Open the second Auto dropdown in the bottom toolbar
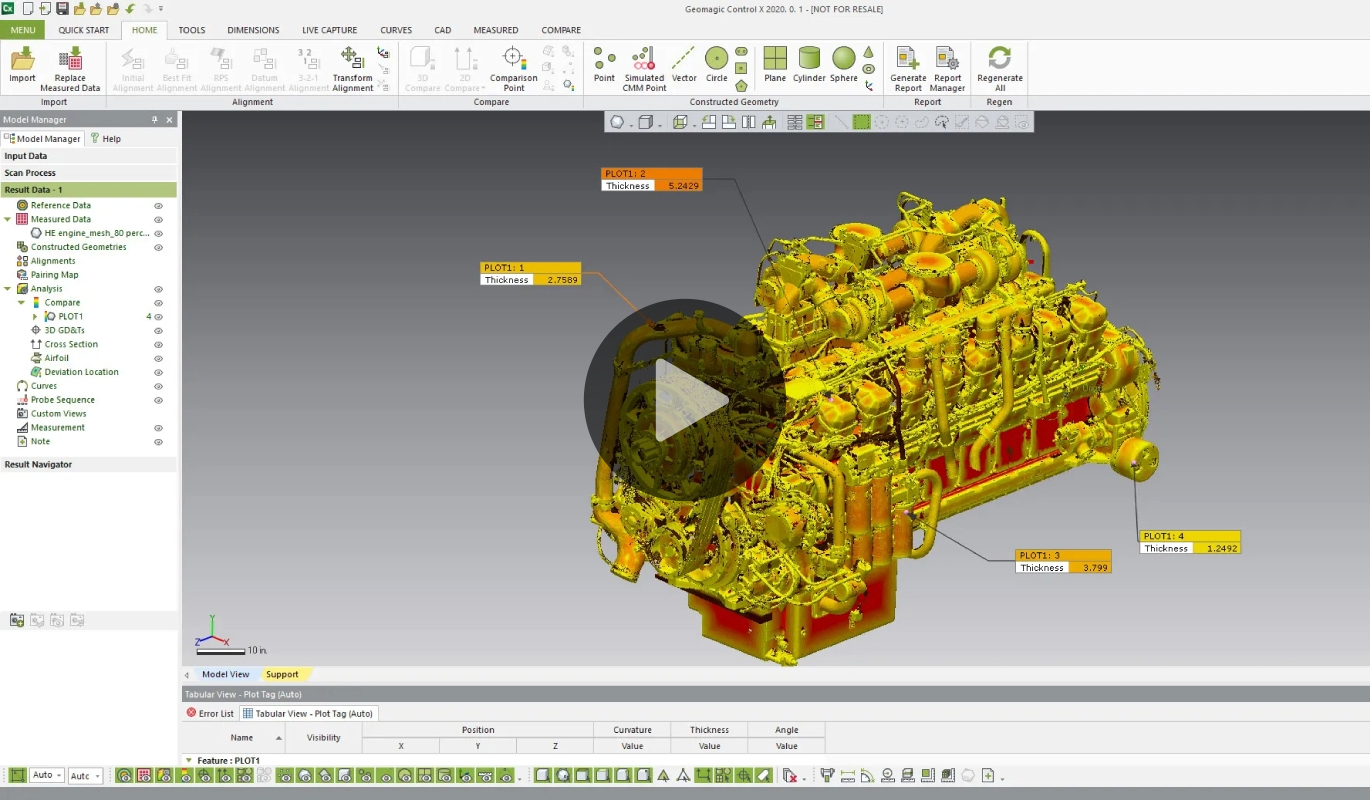This screenshot has width=1370, height=800. pos(85,775)
